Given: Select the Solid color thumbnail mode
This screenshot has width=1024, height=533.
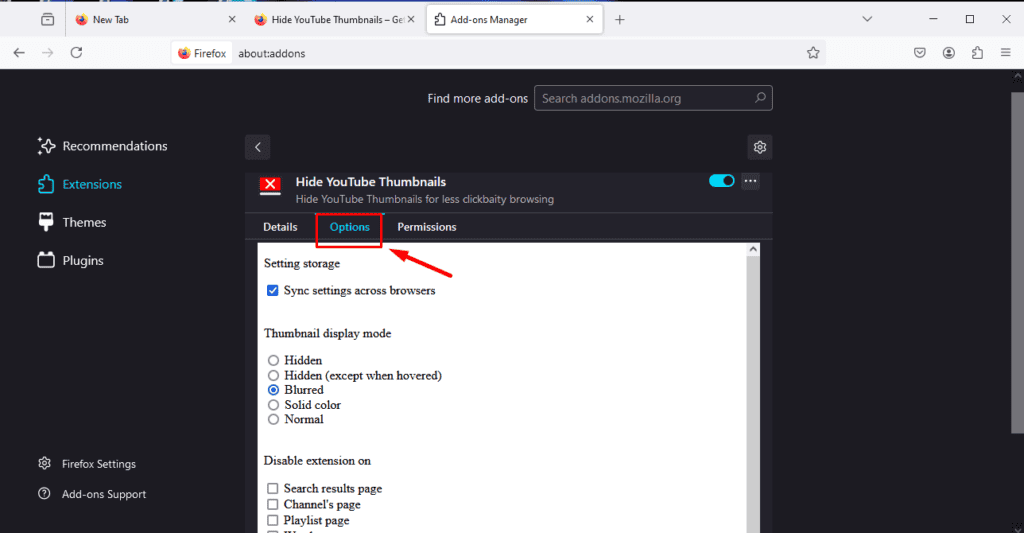Looking at the screenshot, I should pyautogui.click(x=273, y=405).
